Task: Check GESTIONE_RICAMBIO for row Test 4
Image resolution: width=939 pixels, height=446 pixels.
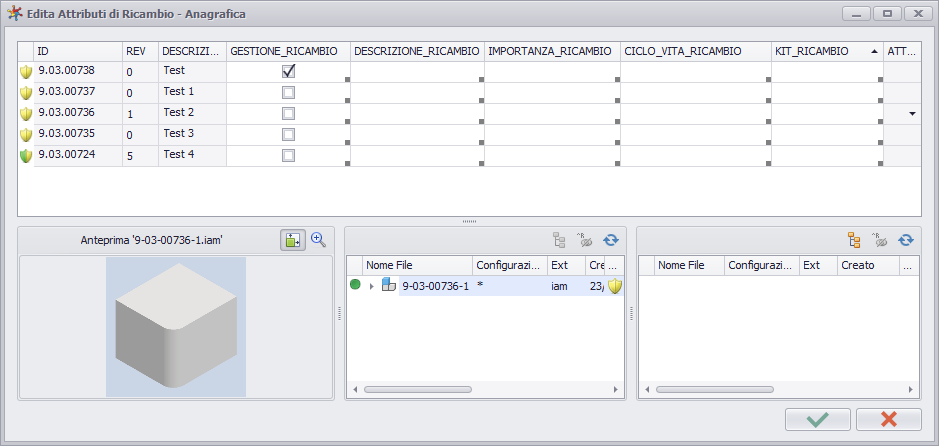Action: [289, 156]
